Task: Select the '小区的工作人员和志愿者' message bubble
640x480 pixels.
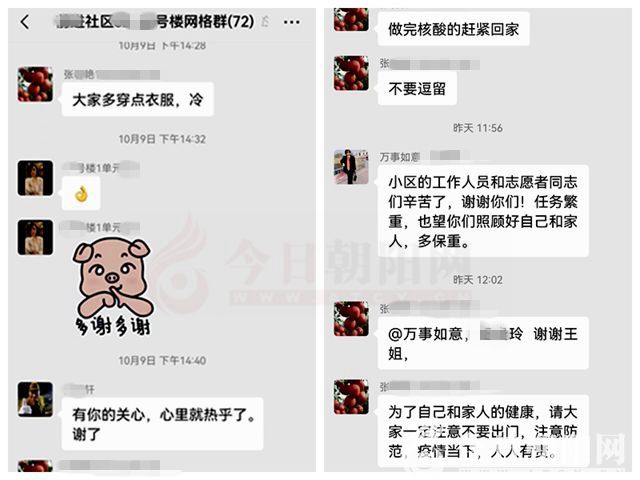Action: (483, 211)
